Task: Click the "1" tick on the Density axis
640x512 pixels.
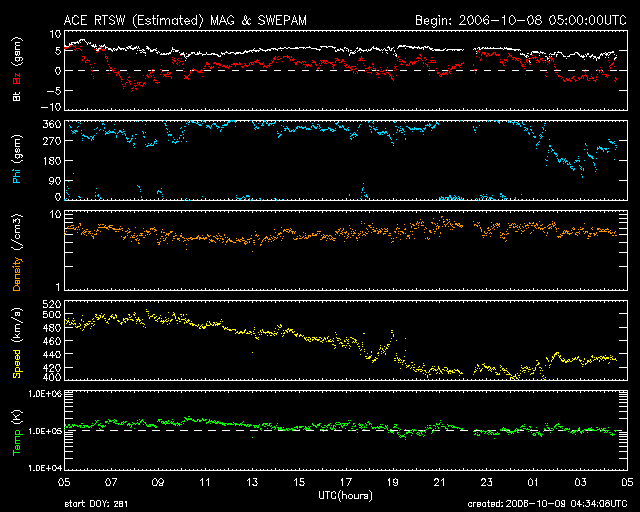Action: [58, 287]
